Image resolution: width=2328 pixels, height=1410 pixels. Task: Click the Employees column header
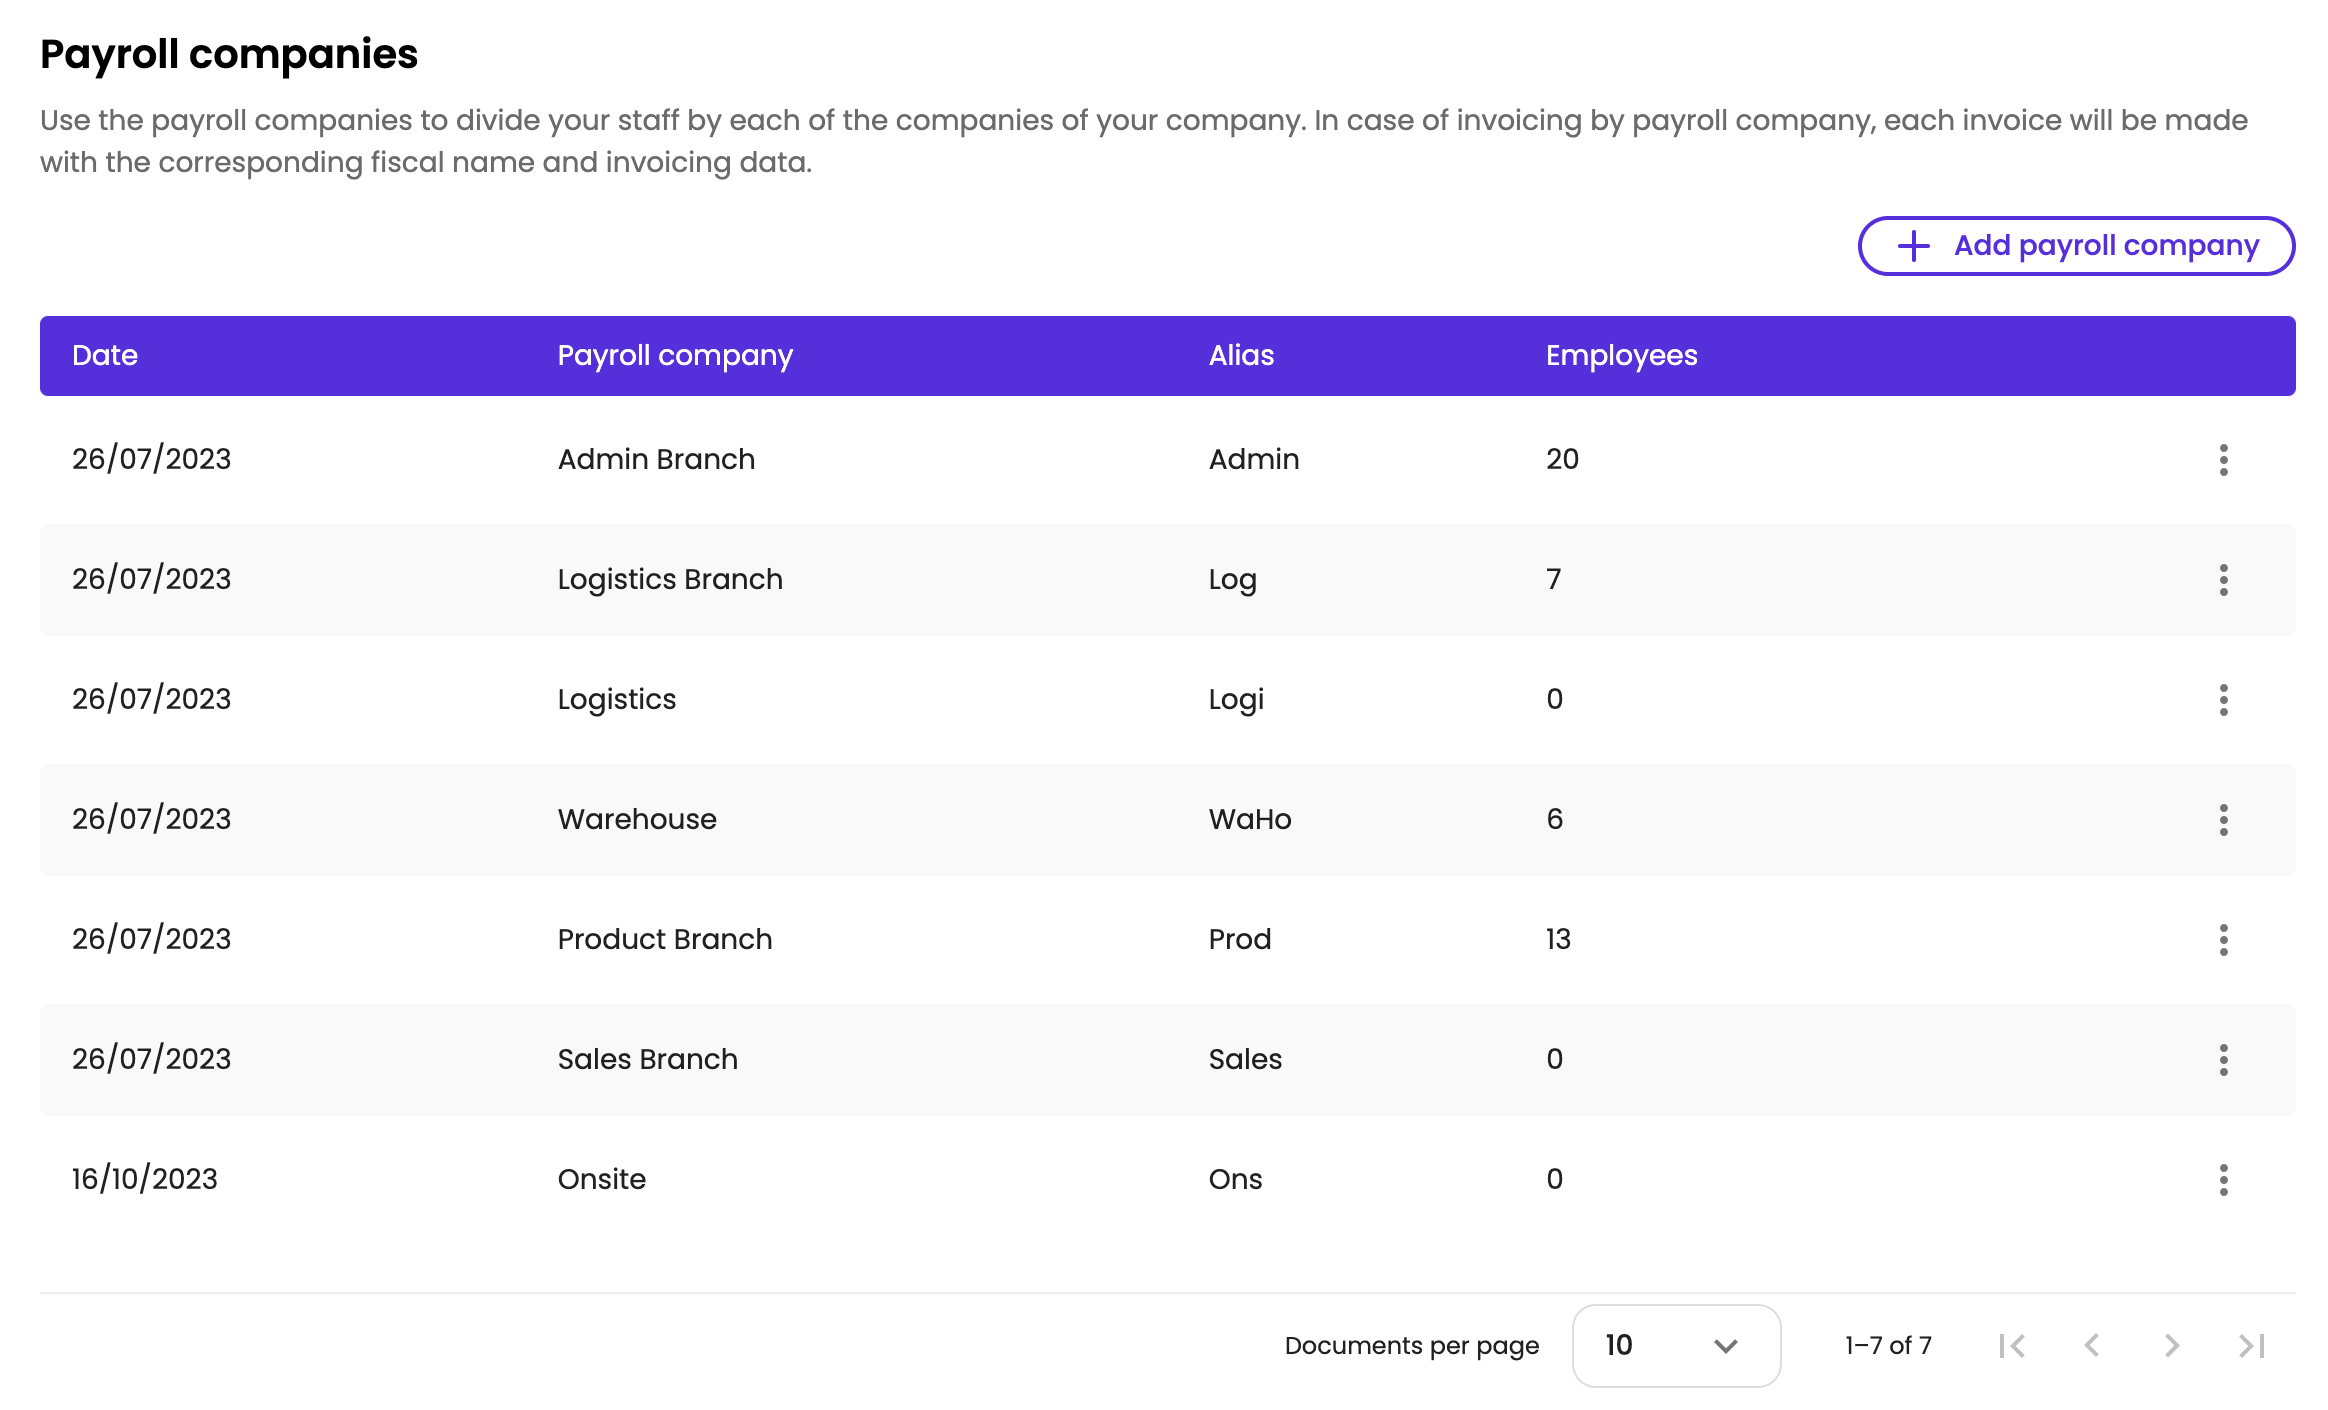1621,356
